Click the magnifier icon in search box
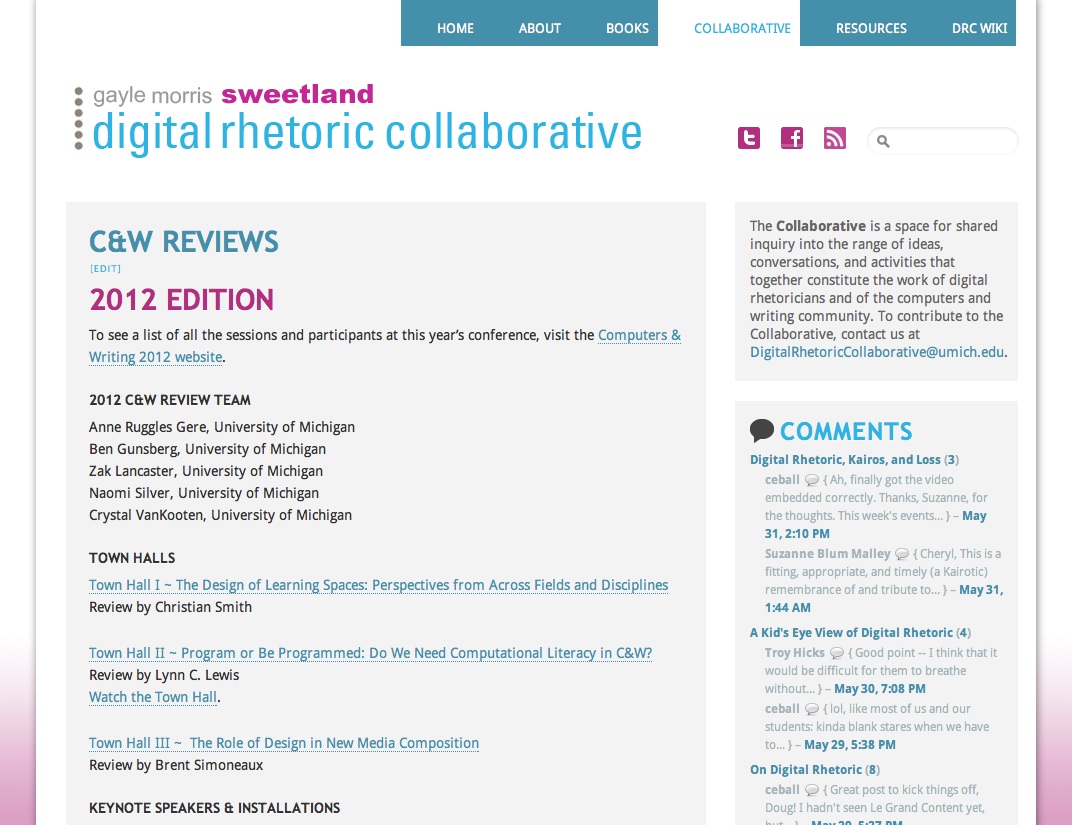The height and width of the screenshot is (825, 1072). 883,141
